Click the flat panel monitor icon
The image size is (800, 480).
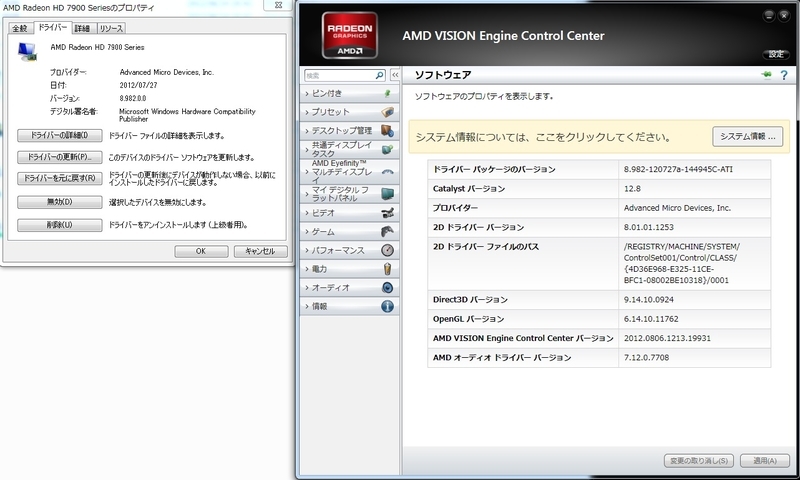pyautogui.click(x=387, y=194)
